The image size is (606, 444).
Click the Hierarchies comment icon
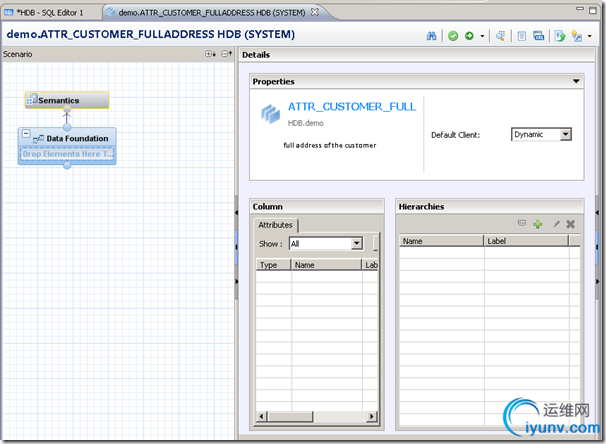[x=522, y=223]
